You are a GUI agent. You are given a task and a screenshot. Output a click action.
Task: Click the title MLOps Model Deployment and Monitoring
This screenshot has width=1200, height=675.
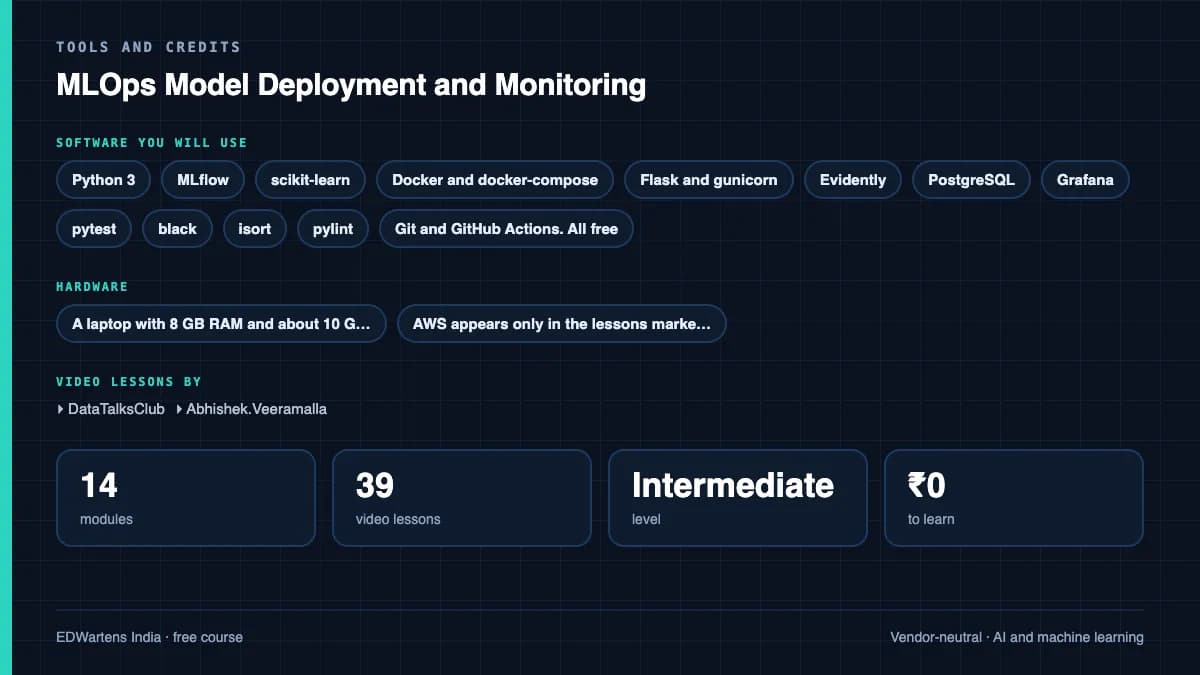[x=351, y=85]
